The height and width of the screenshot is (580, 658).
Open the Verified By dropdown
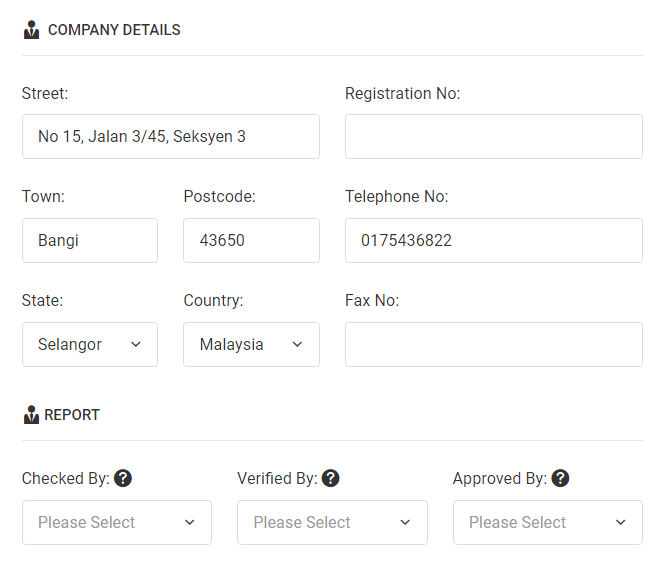pos(332,523)
